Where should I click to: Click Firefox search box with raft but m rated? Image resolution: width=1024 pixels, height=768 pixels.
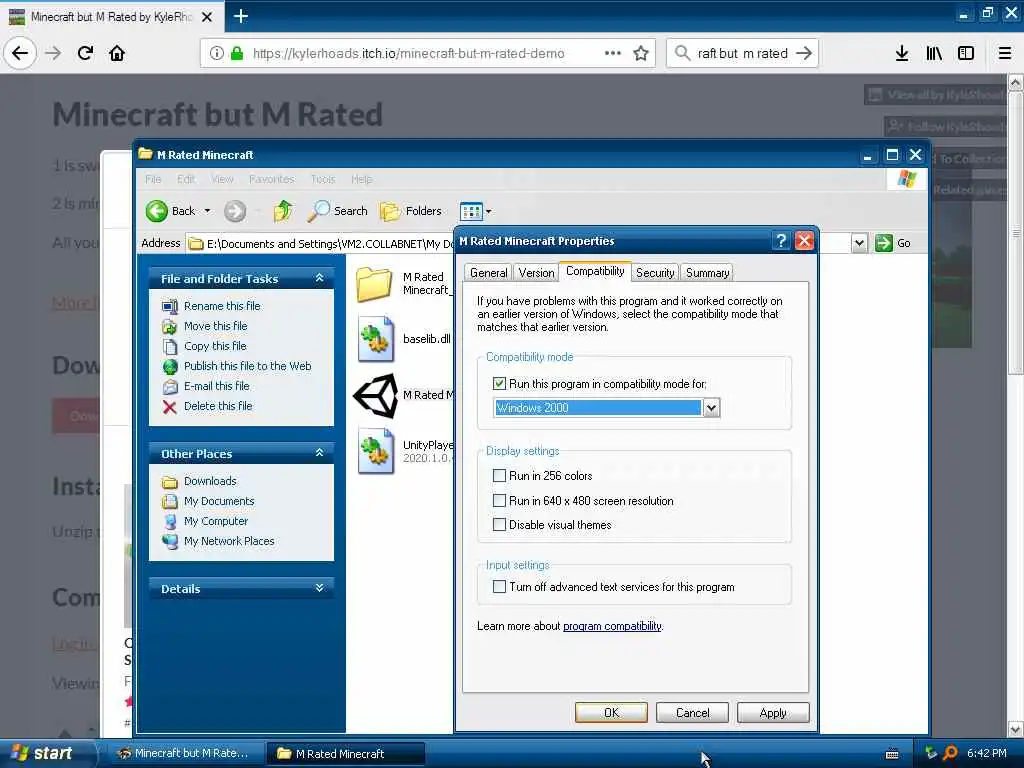pyautogui.click(x=743, y=53)
